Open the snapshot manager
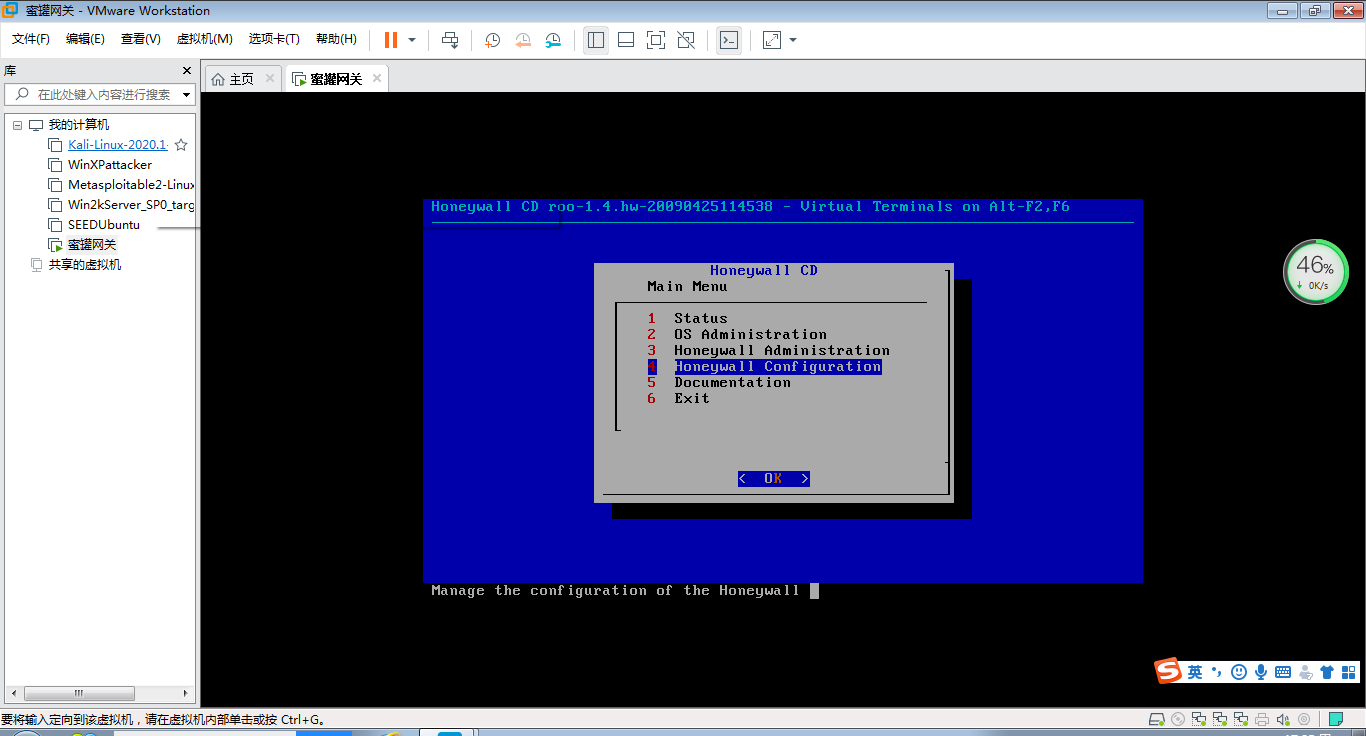The height and width of the screenshot is (736, 1366). (x=553, y=40)
